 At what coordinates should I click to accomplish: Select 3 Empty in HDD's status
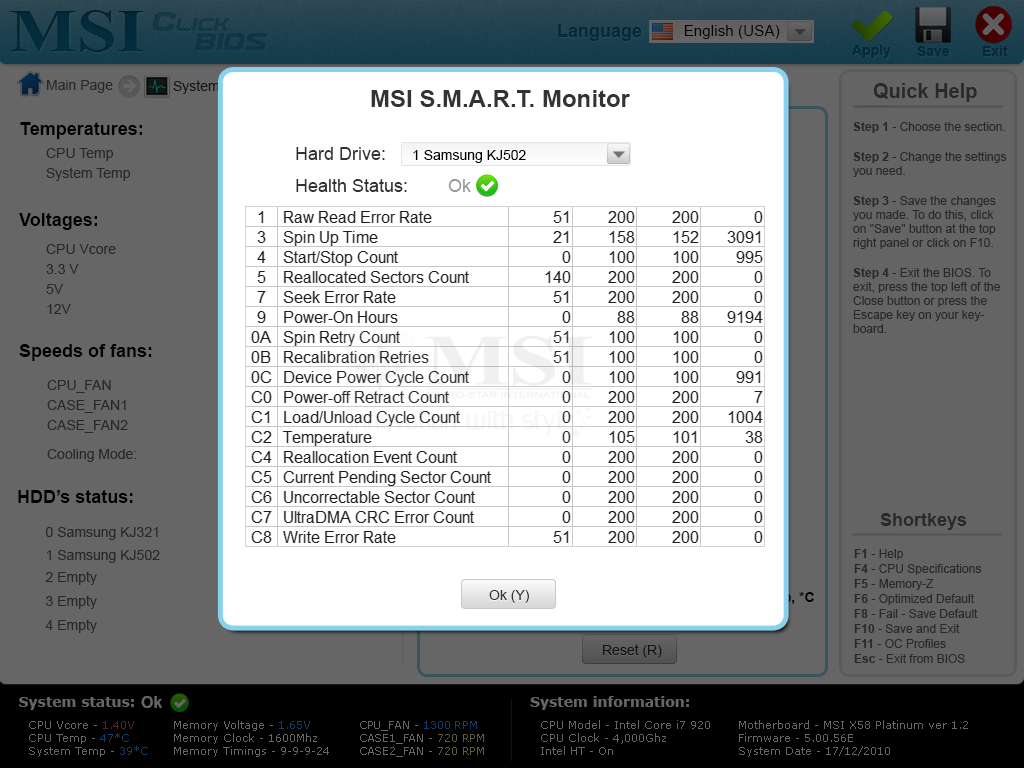[71, 601]
